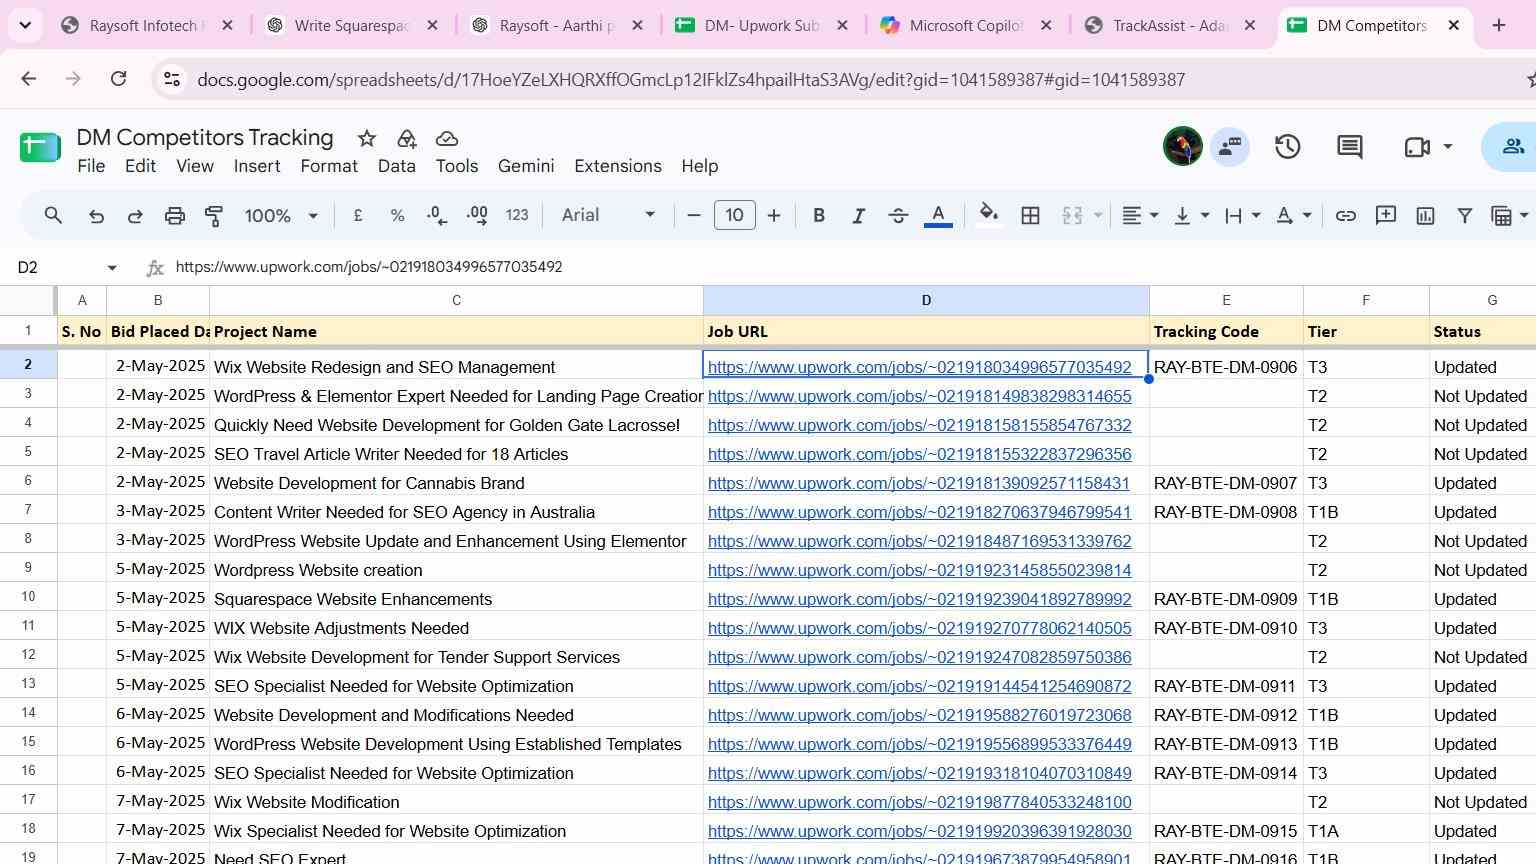
Task: Expand the Name box cell dropdown
Action: tap(112, 267)
